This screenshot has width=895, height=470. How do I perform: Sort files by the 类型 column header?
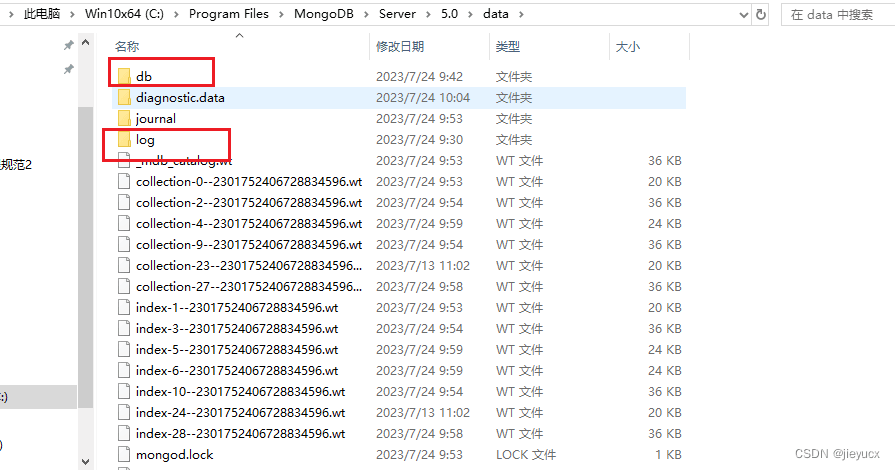(508, 46)
